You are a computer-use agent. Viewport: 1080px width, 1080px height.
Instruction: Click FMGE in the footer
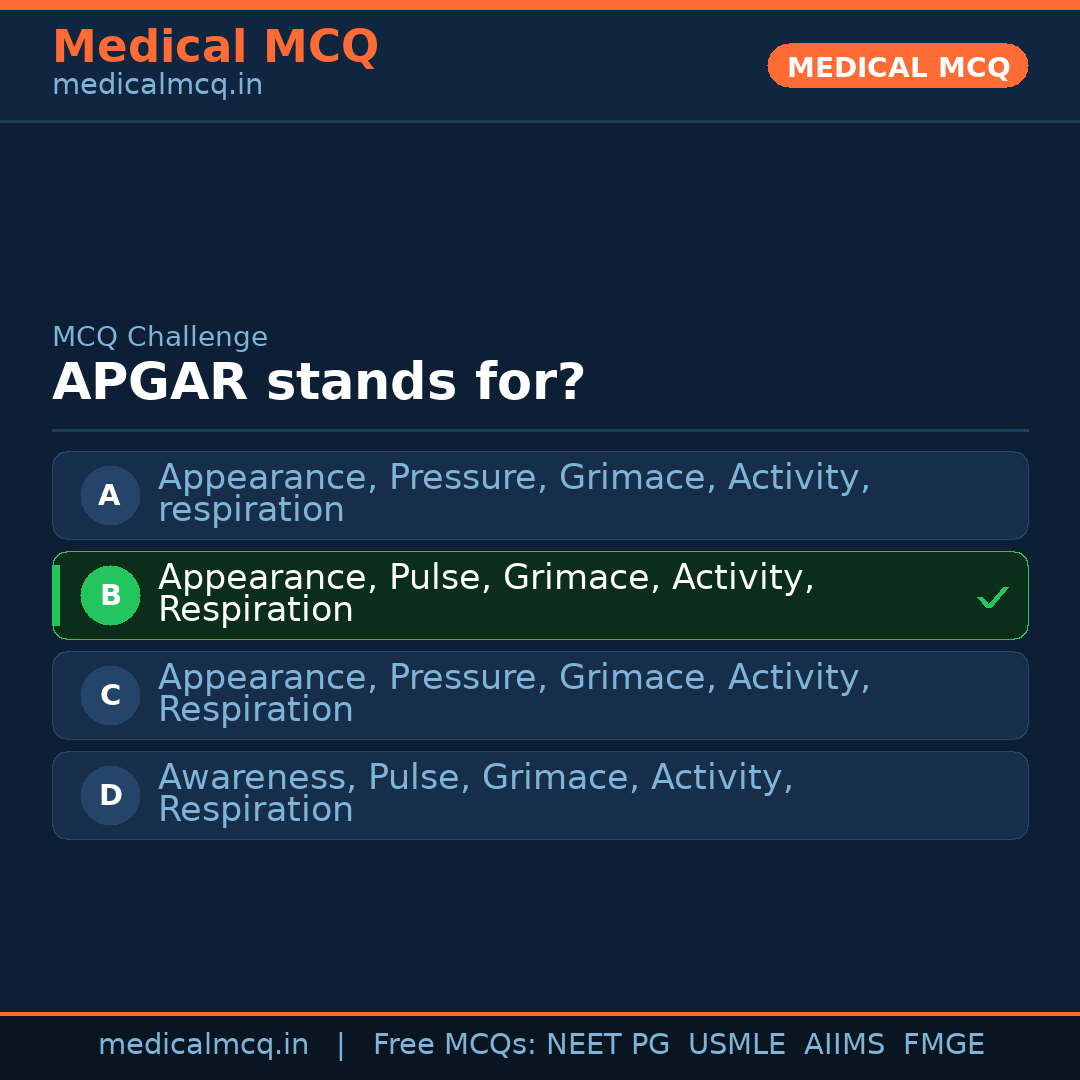coord(944,1045)
